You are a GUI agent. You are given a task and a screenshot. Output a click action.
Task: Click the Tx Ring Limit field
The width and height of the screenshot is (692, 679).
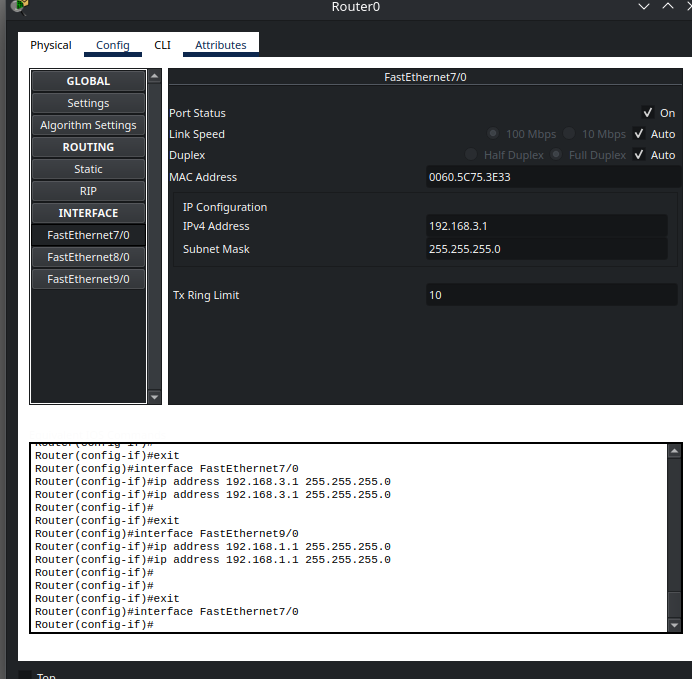coord(551,295)
